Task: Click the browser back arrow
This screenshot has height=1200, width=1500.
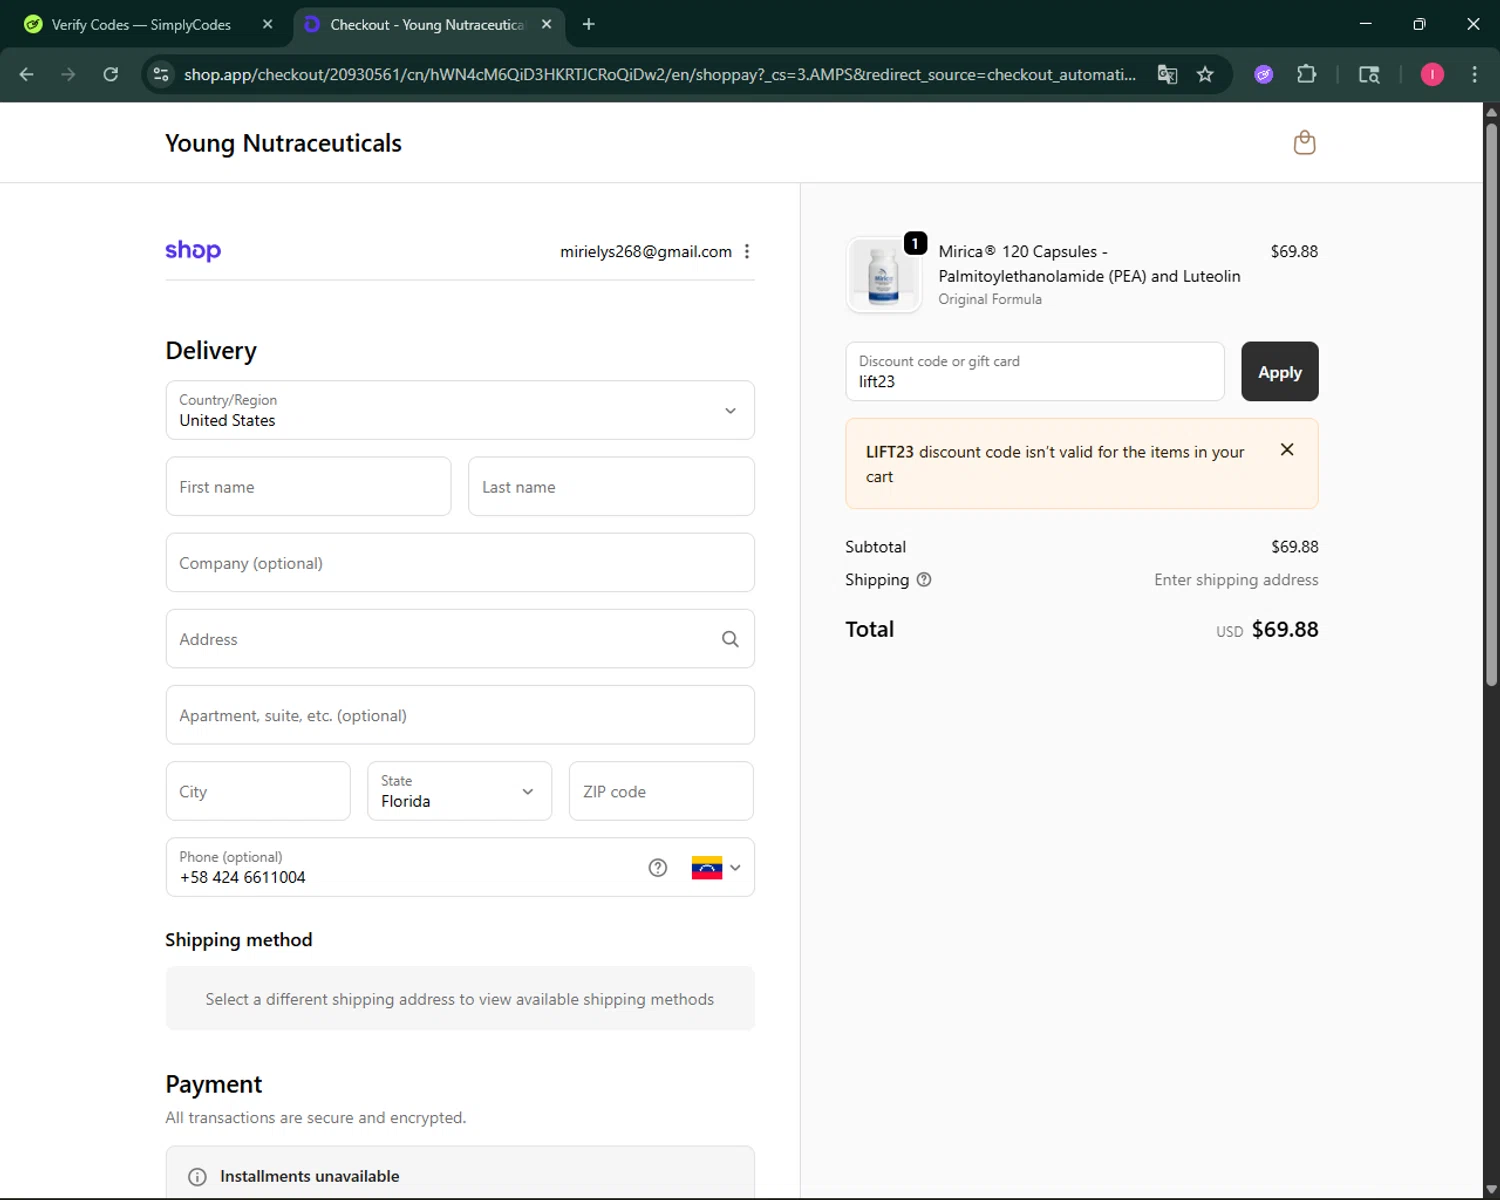Action: (27, 74)
